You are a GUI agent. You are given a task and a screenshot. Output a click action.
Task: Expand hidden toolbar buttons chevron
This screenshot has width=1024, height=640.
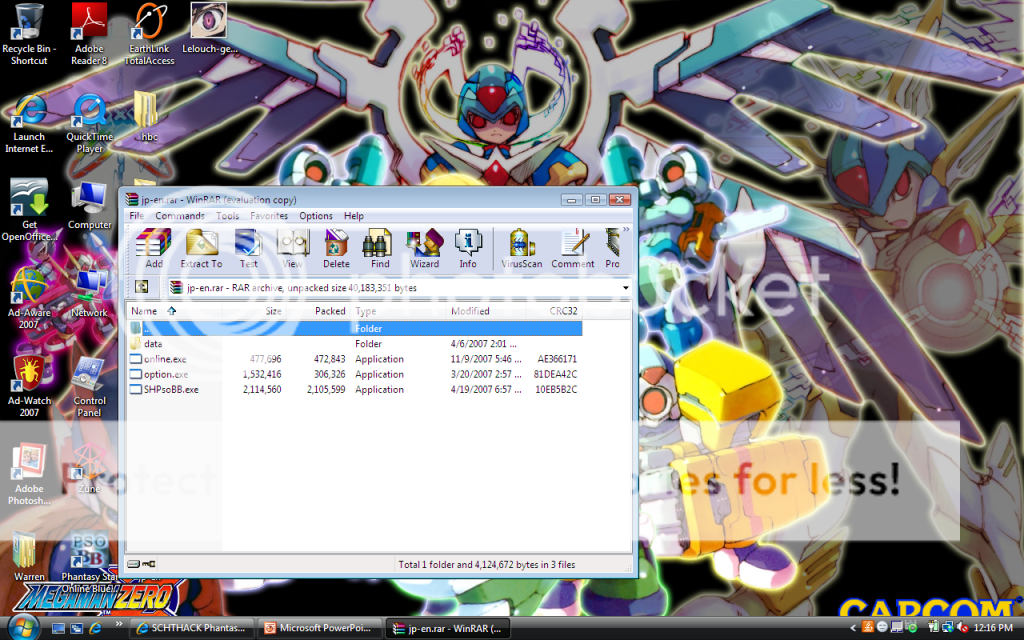(626, 230)
